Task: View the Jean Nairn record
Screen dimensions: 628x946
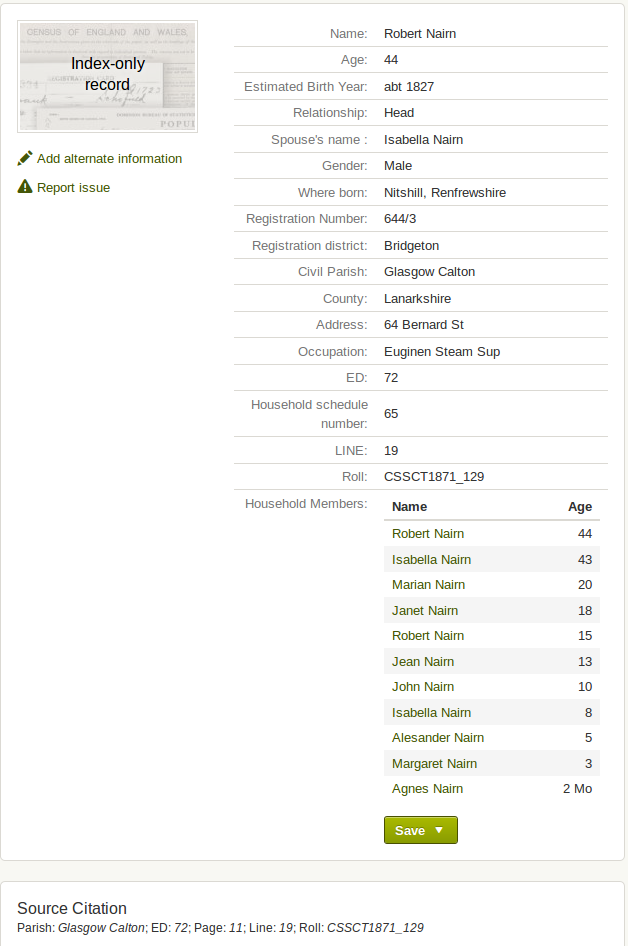Action: tap(422, 661)
